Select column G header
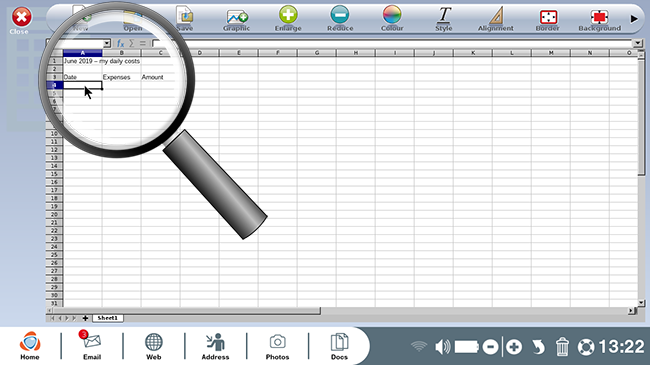 click(317, 53)
